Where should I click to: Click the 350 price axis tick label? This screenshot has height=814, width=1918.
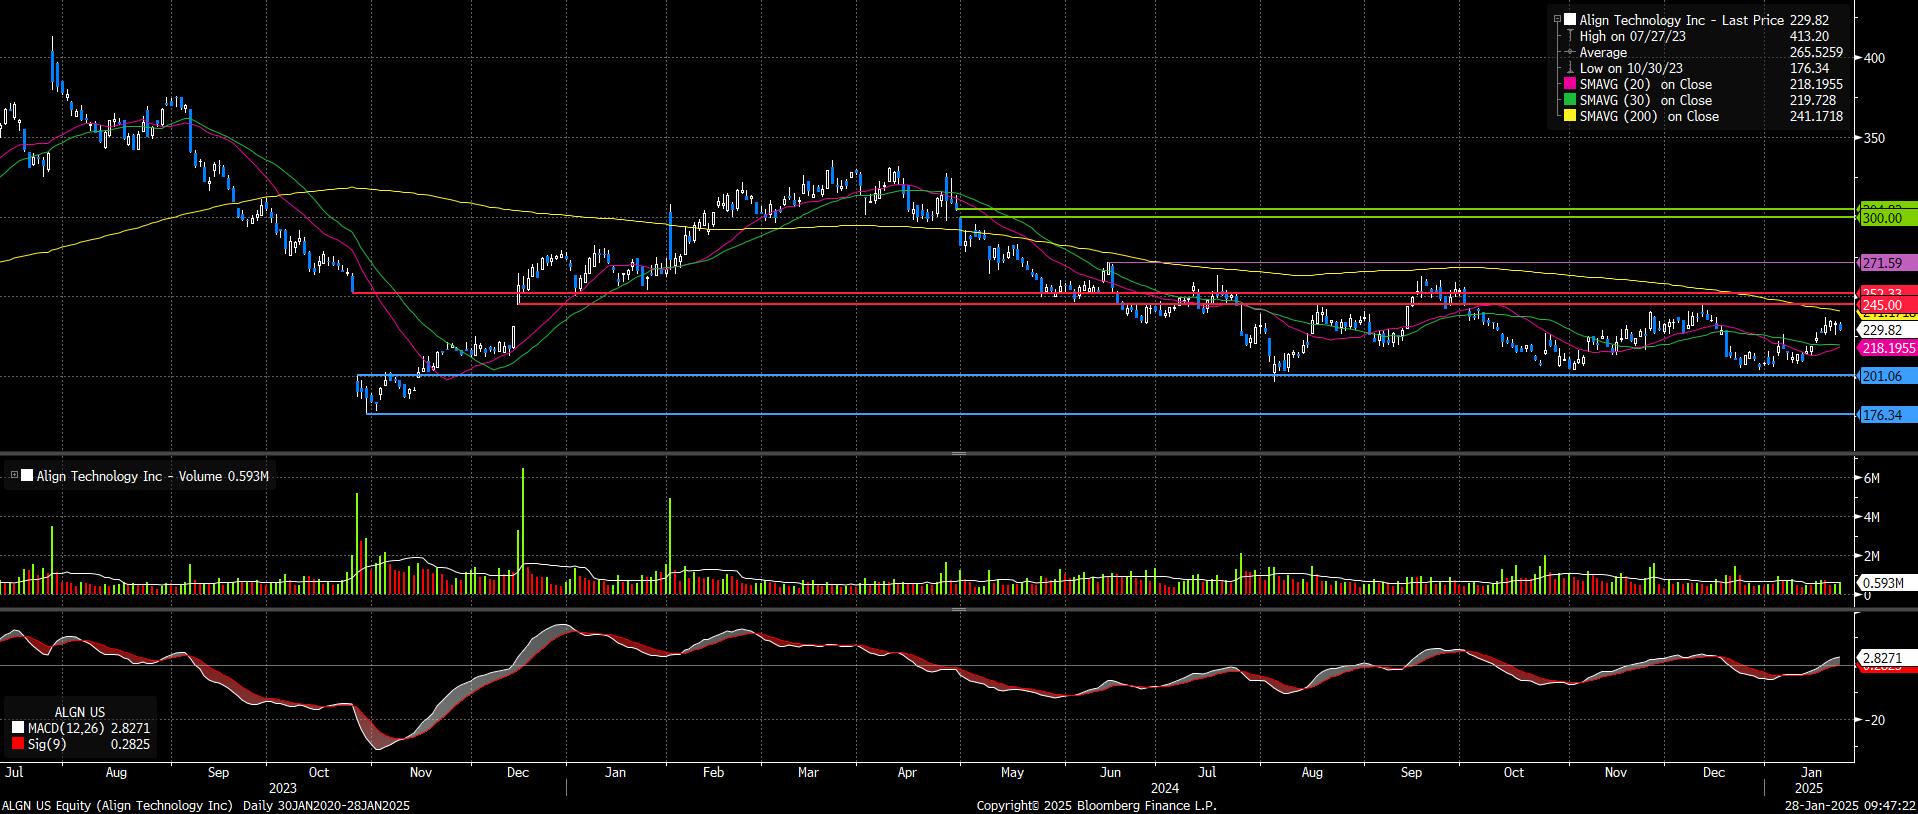(1874, 138)
